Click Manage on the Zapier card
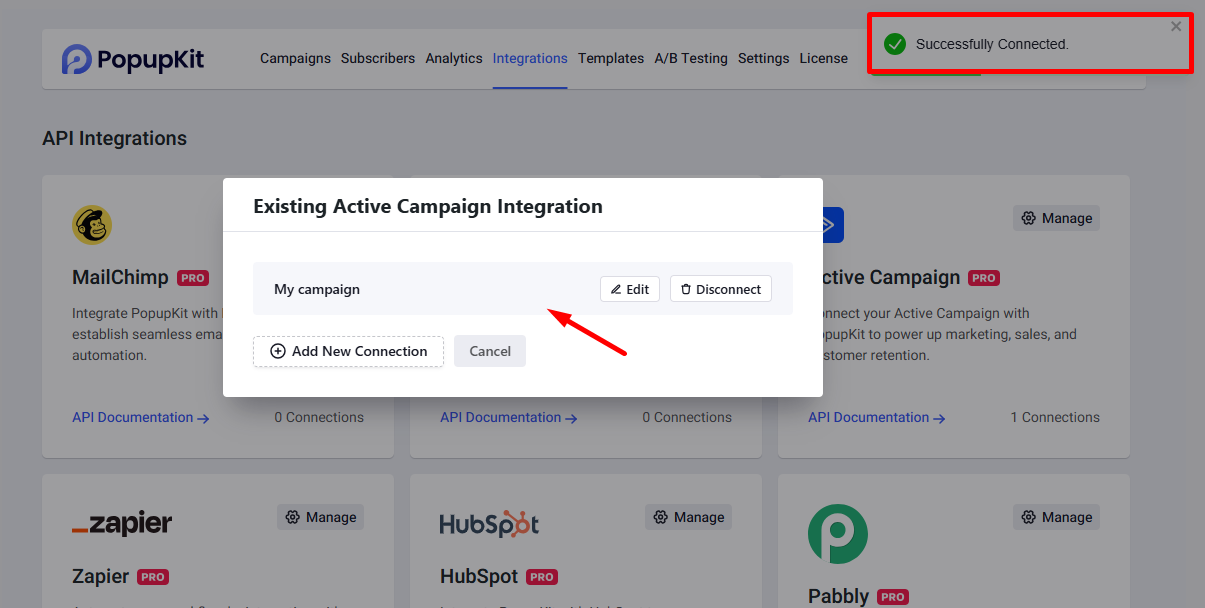Image resolution: width=1205 pixels, height=608 pixels. [320, 517]
